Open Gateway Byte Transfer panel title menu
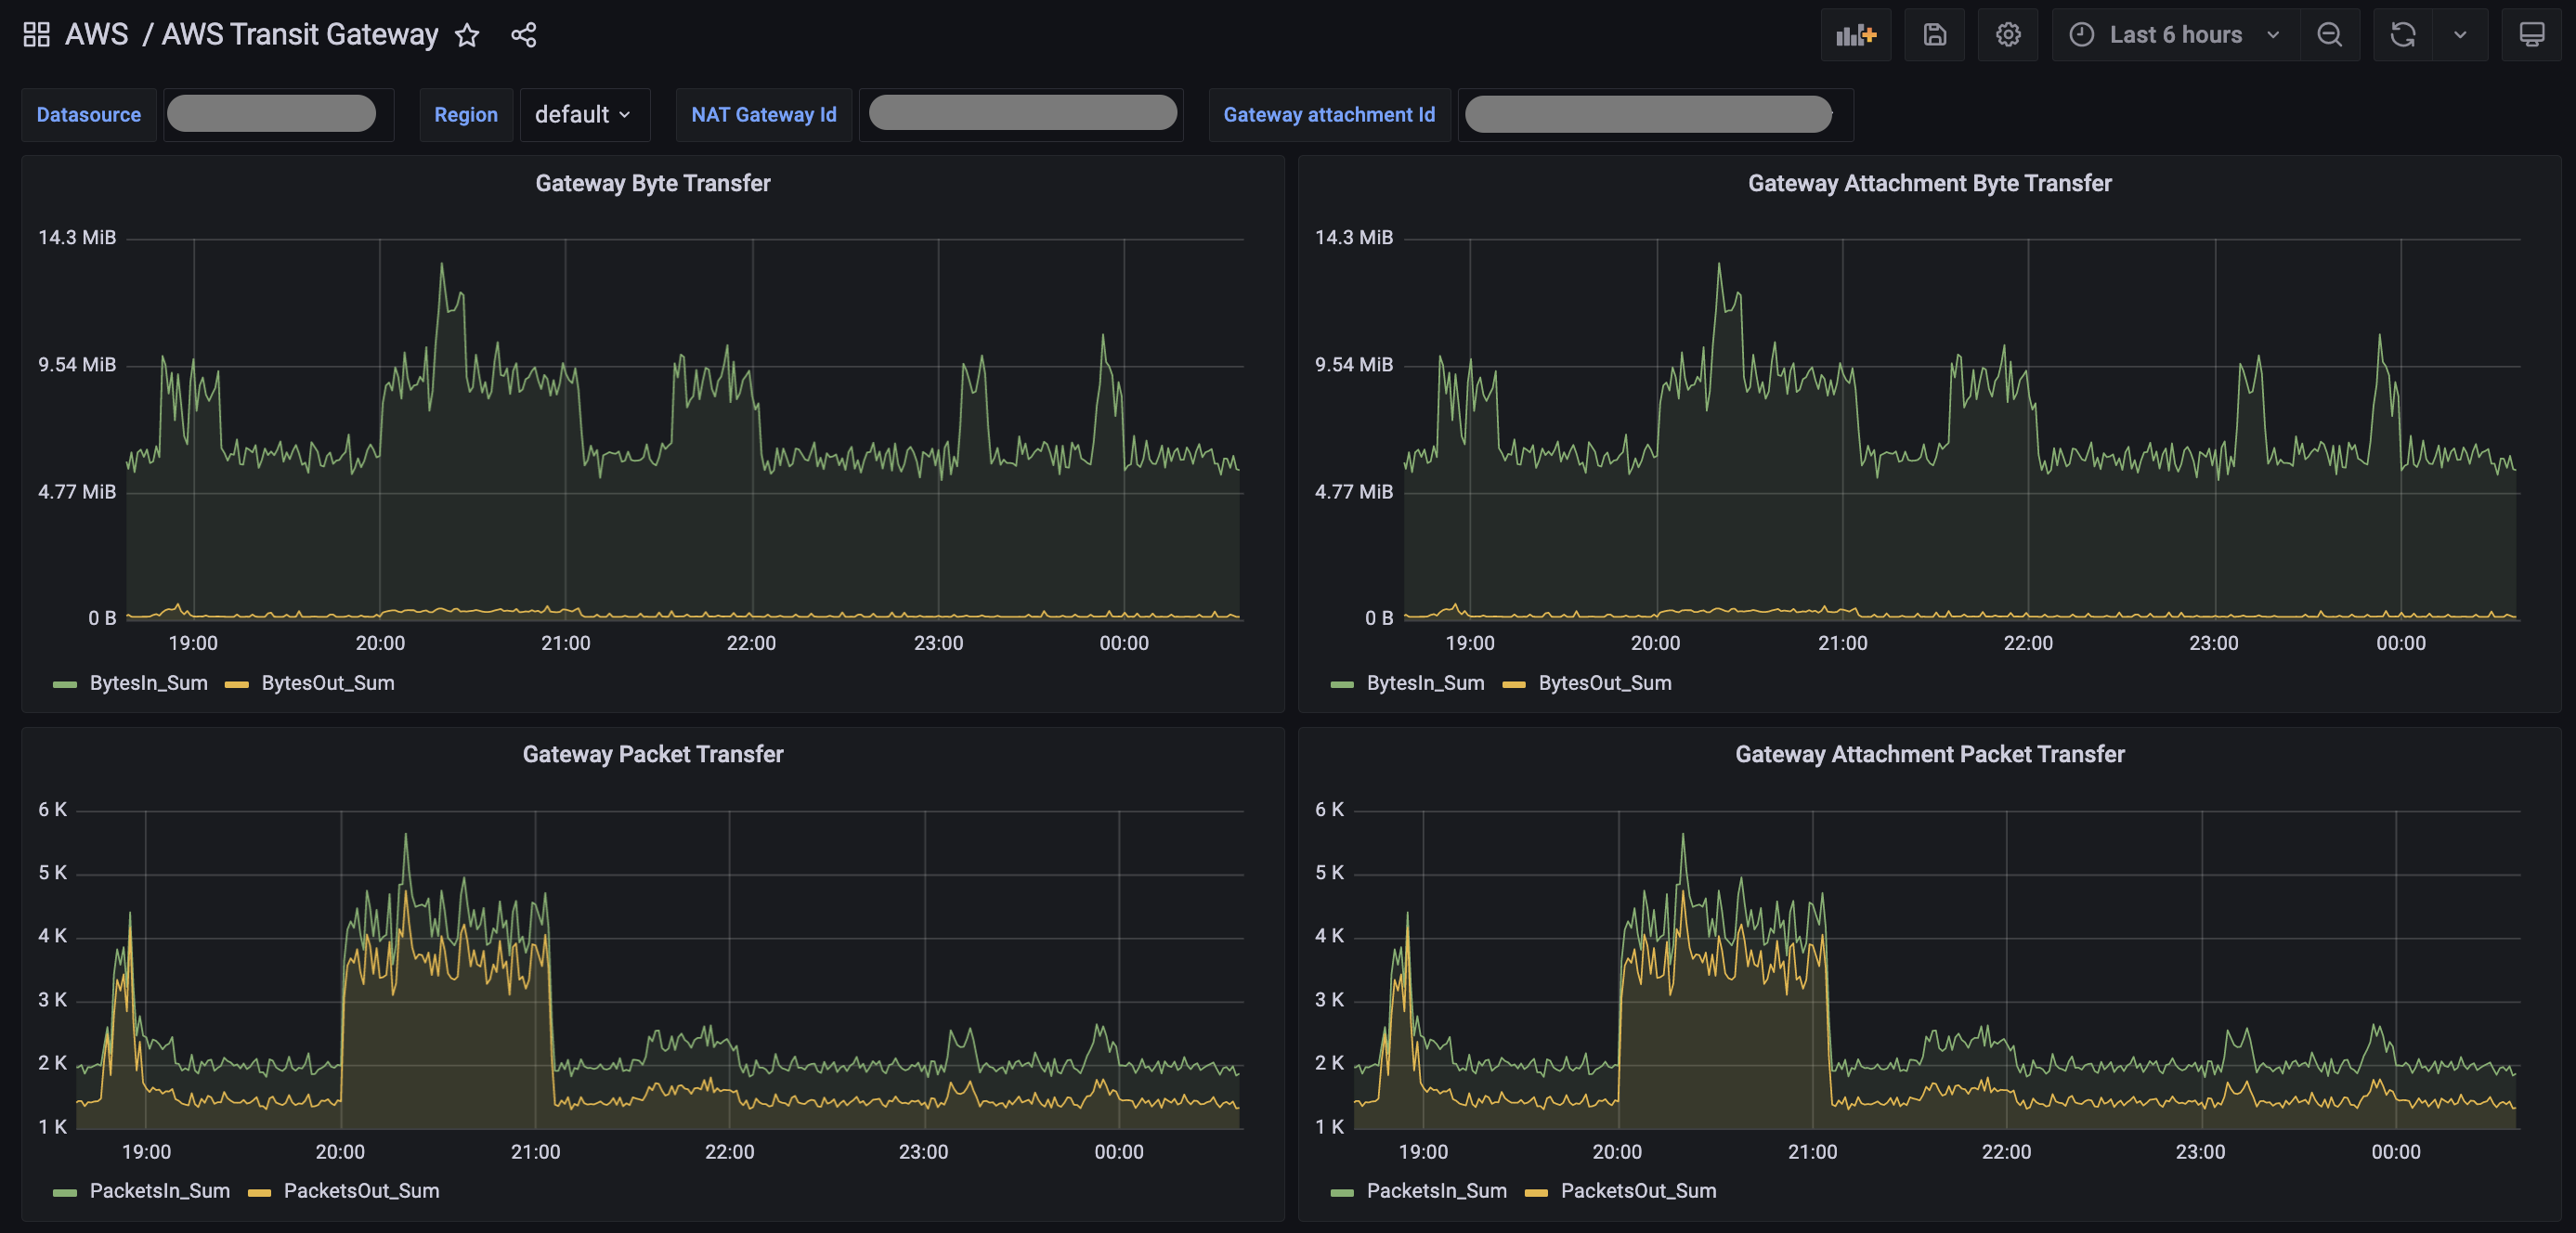The image size is (2576, 1233). [x=652, y=183]
